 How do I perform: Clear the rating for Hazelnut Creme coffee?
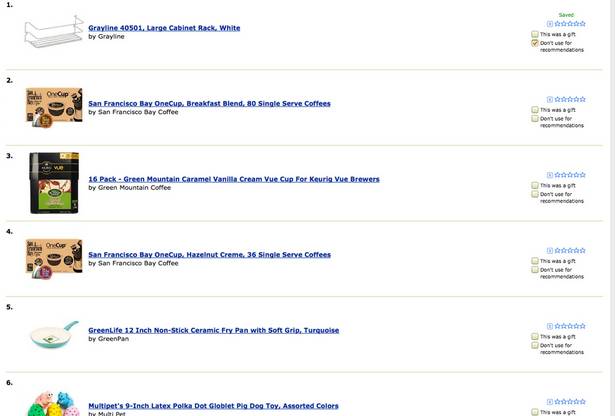549,250
